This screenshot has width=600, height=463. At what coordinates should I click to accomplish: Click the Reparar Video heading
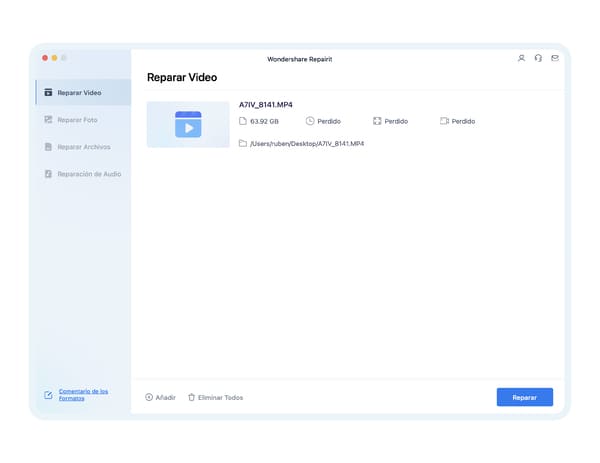tap(182, 77)
